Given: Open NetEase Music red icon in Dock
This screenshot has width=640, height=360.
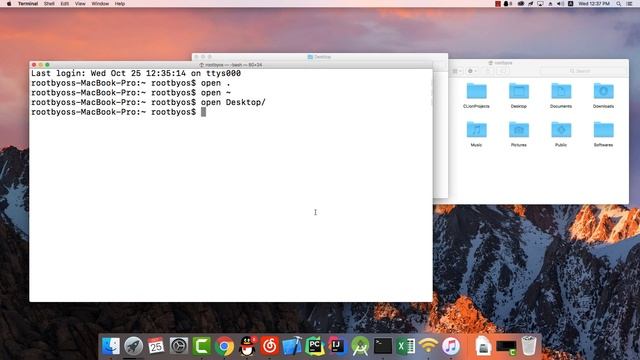Looking at the screenshot, I should (x=270, y=346).
